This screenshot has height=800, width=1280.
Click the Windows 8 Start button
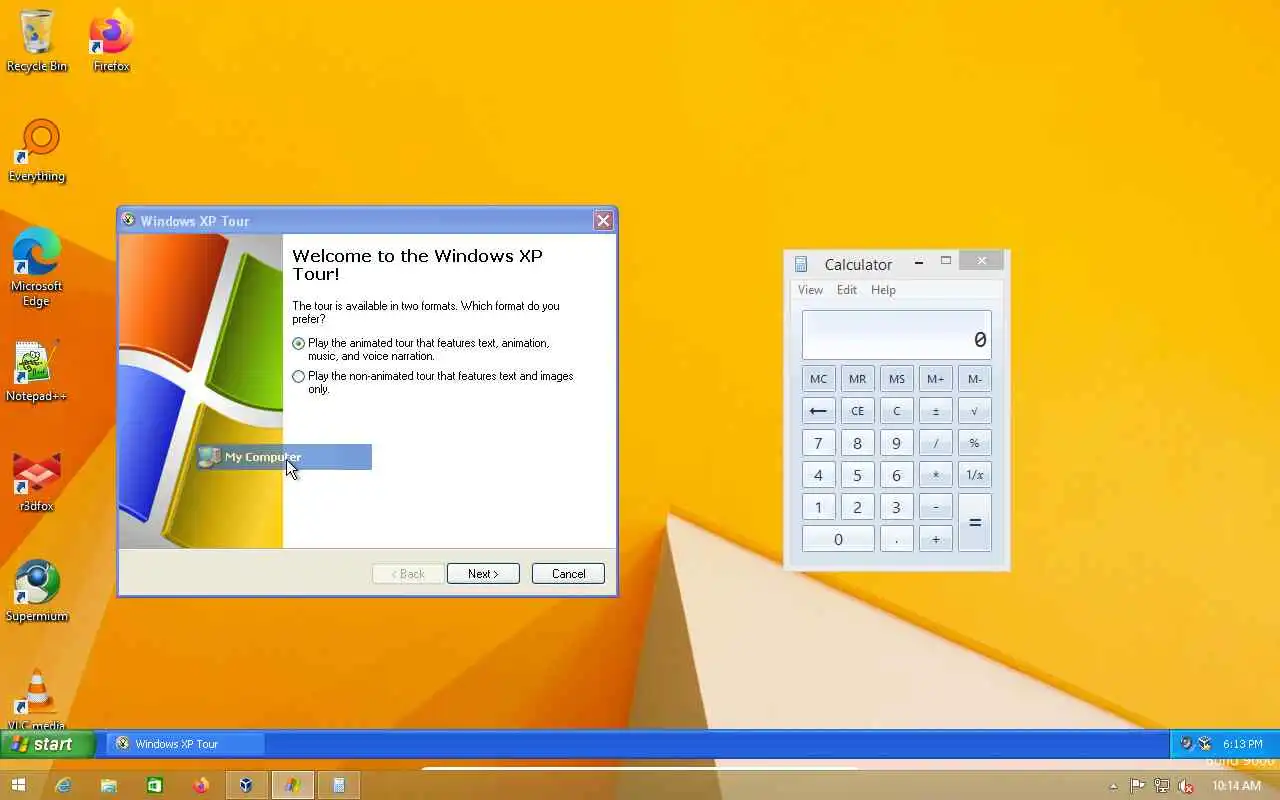coord(17,785)
